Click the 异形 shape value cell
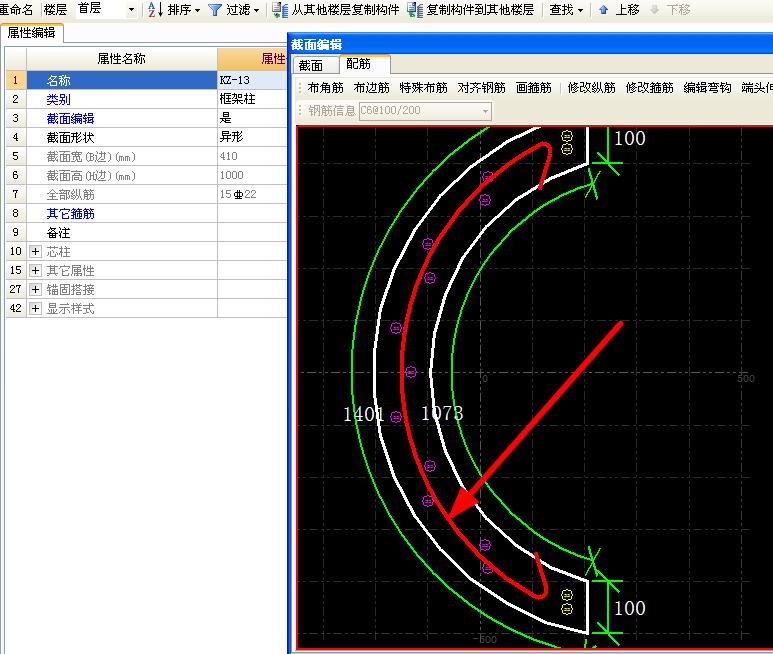This screenshot has width=773, height=654. coord(252,137)
